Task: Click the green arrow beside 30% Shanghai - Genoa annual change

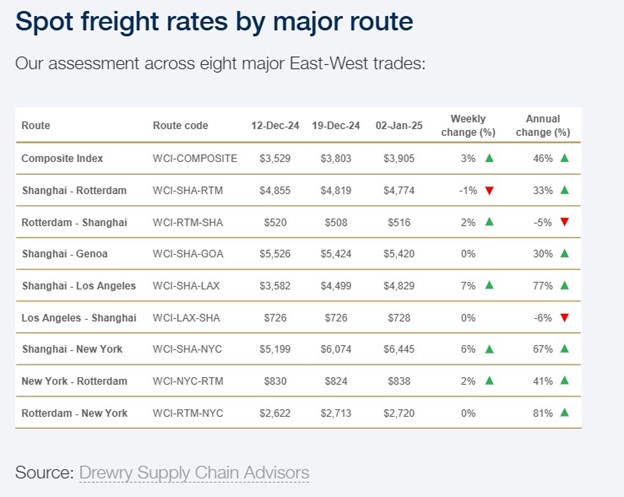Action: 565,254
